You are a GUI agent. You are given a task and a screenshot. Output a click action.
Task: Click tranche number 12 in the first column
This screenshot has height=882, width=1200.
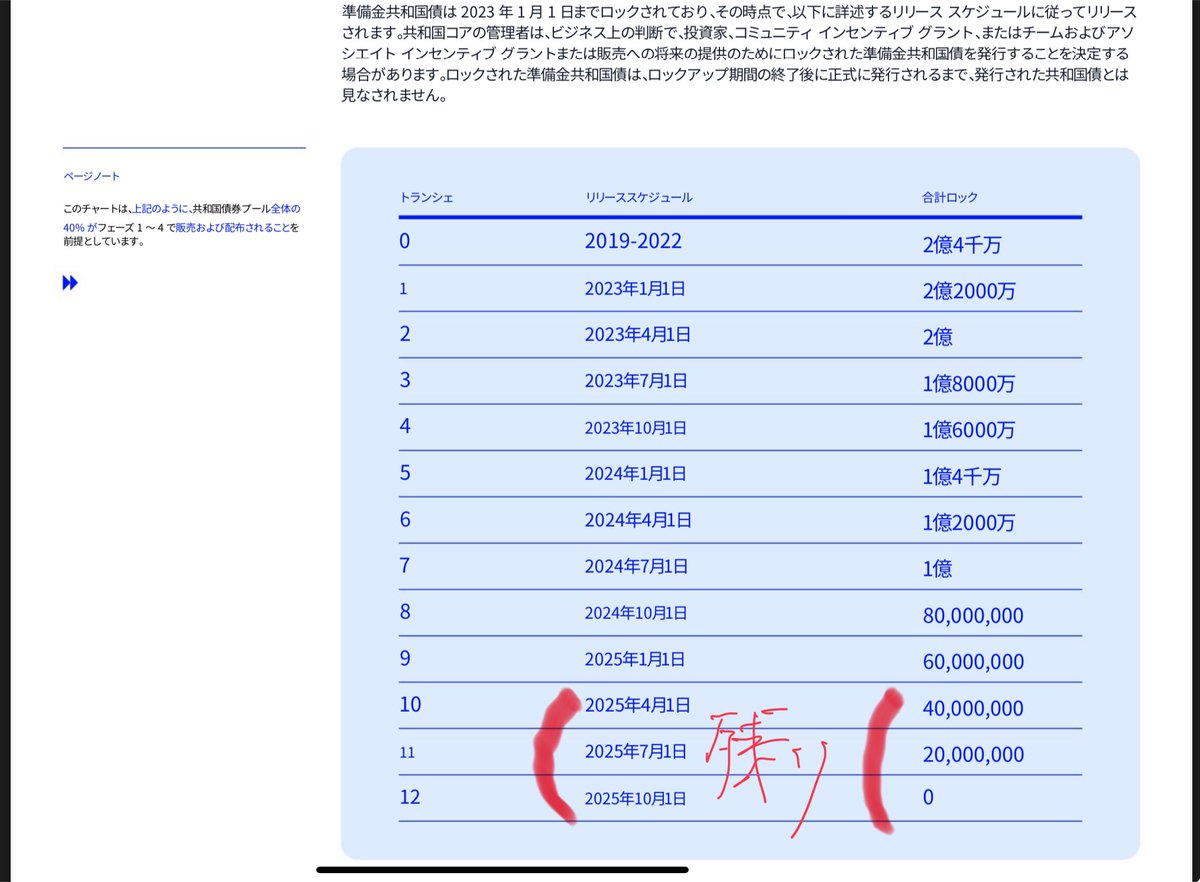(x=410, y=797)
